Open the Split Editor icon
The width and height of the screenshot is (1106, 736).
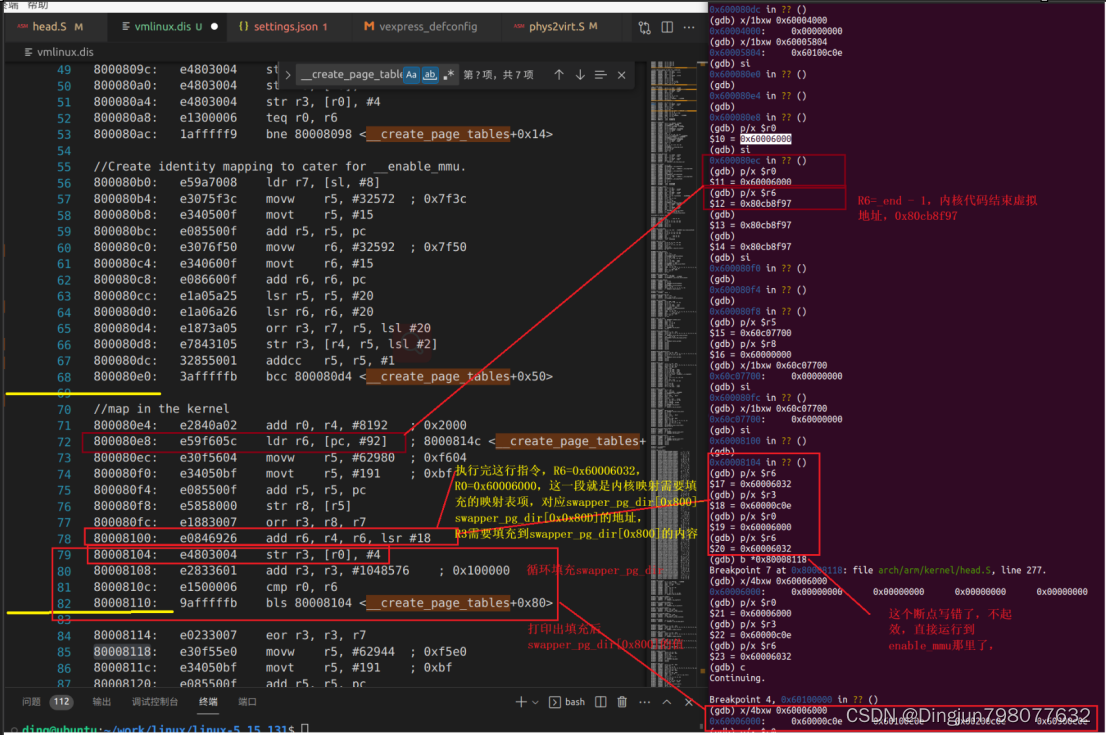[667, 27]
